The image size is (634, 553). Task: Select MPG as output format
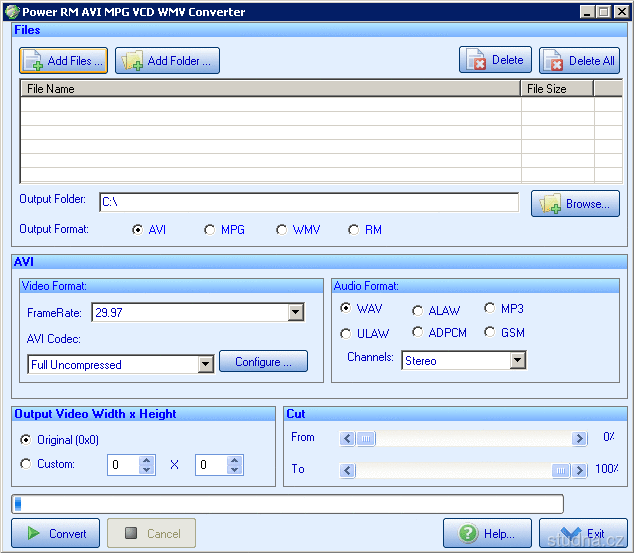click(210, 230)
